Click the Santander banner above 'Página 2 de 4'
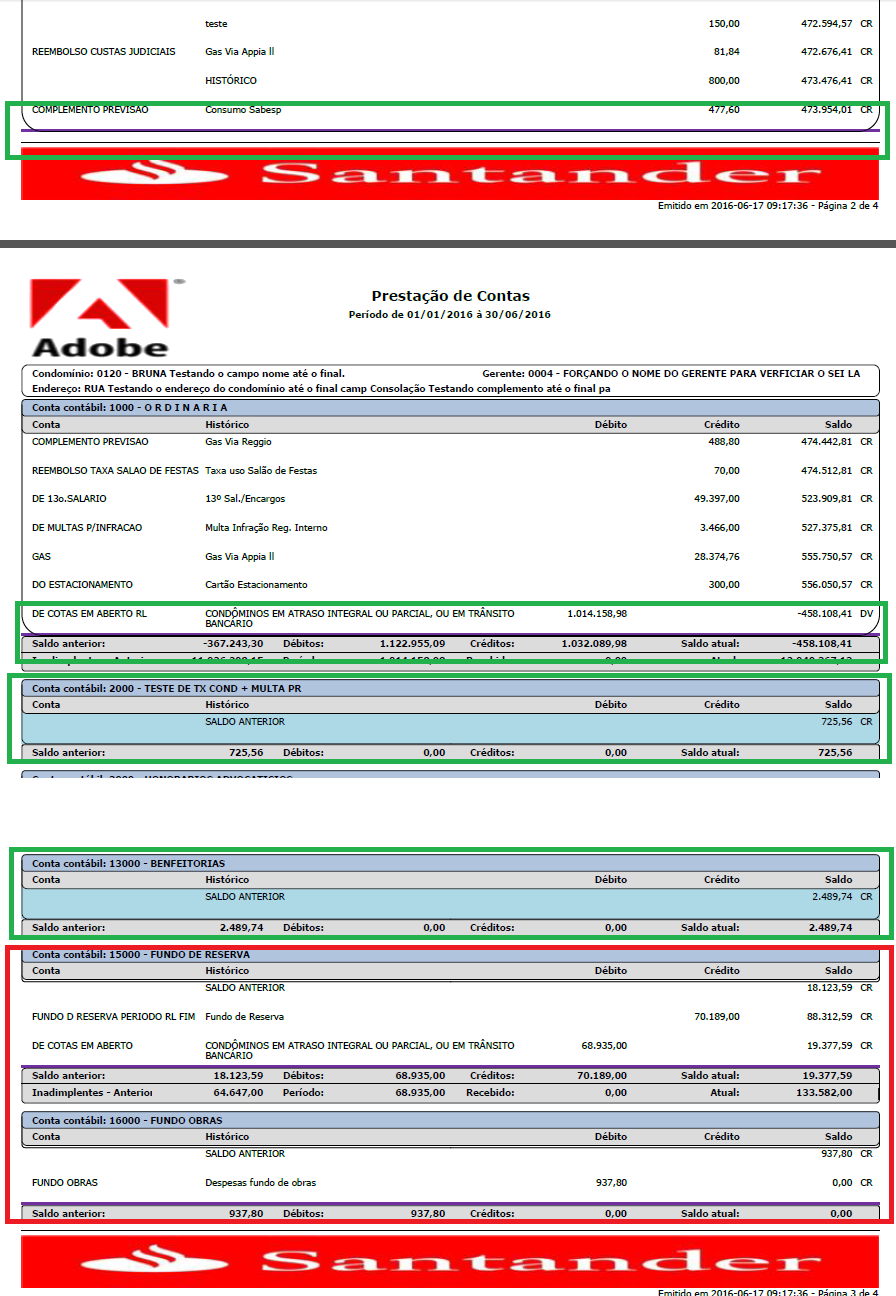 coord(450,174)
